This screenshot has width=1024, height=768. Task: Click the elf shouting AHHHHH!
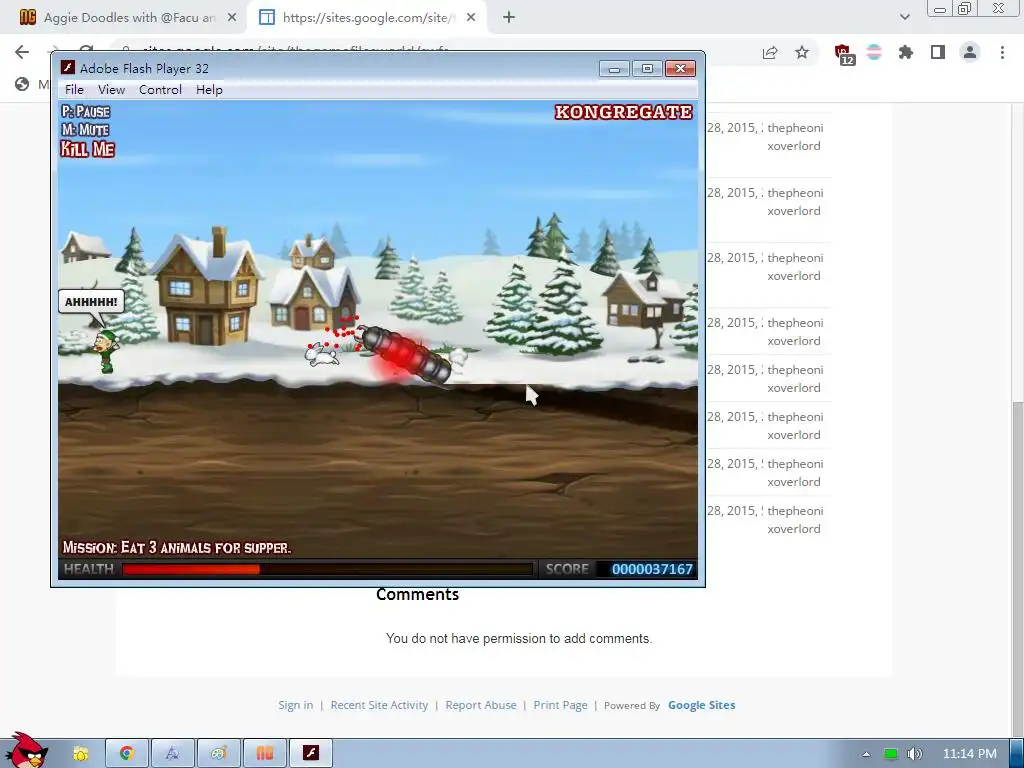(x=106, y=351)
